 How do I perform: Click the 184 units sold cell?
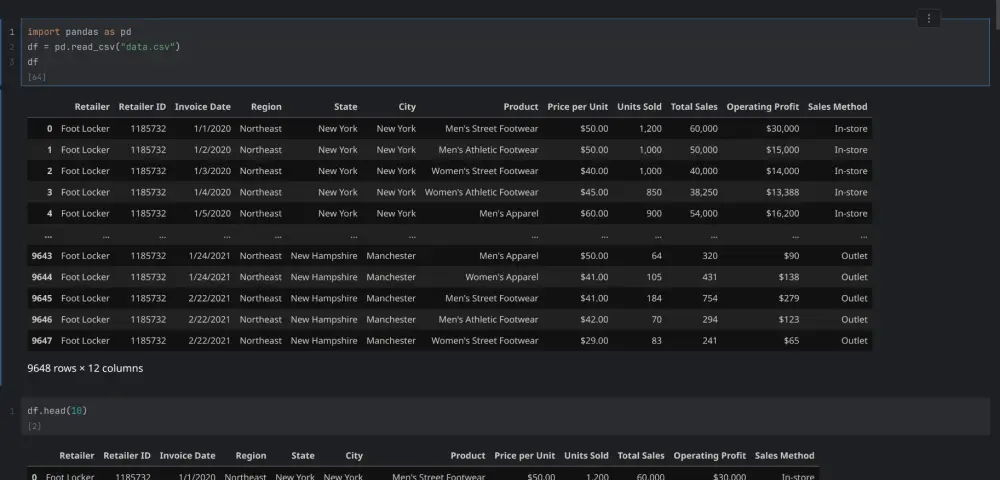[654, 298]
